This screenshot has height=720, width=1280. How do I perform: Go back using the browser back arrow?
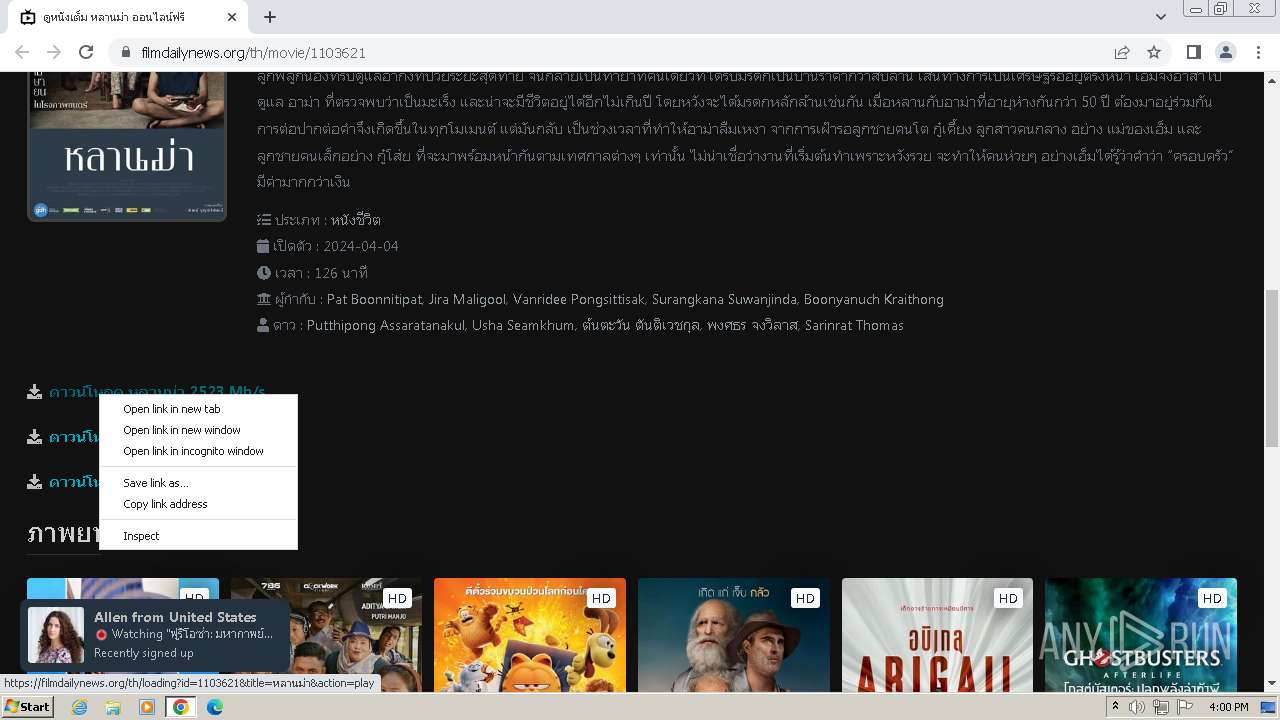(x=22, y=52)
